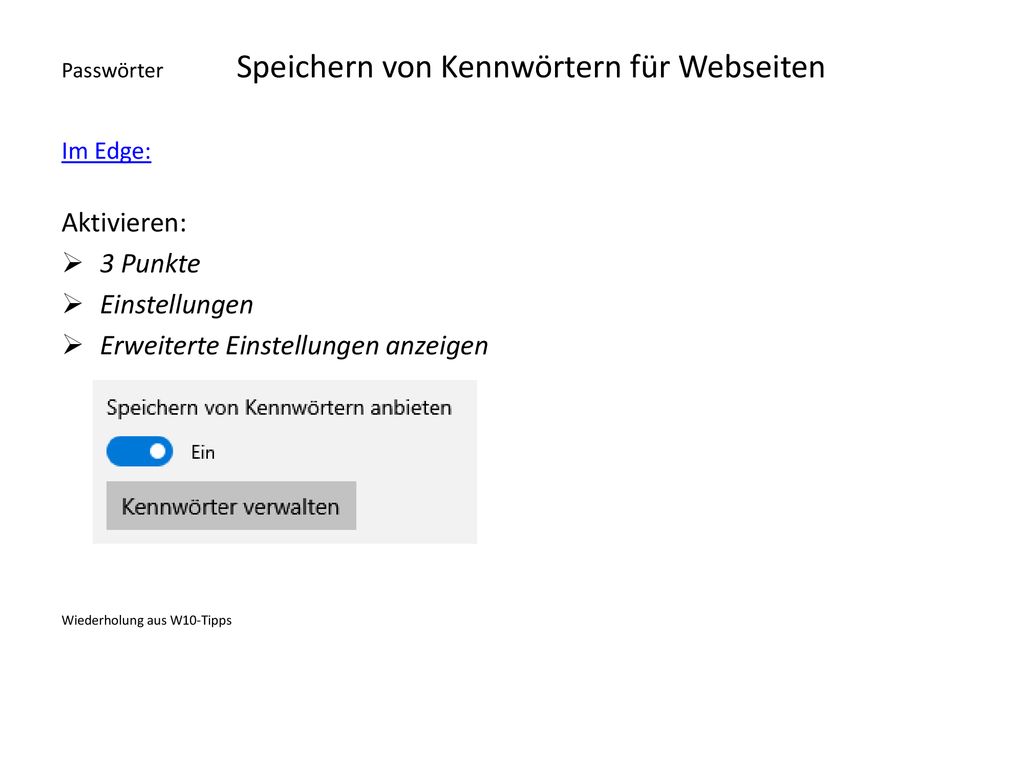Image resolution: width=1024 pixels, height=768 pixels.
Task: Click the Kennwörter verwalten button
Action: 231,505
